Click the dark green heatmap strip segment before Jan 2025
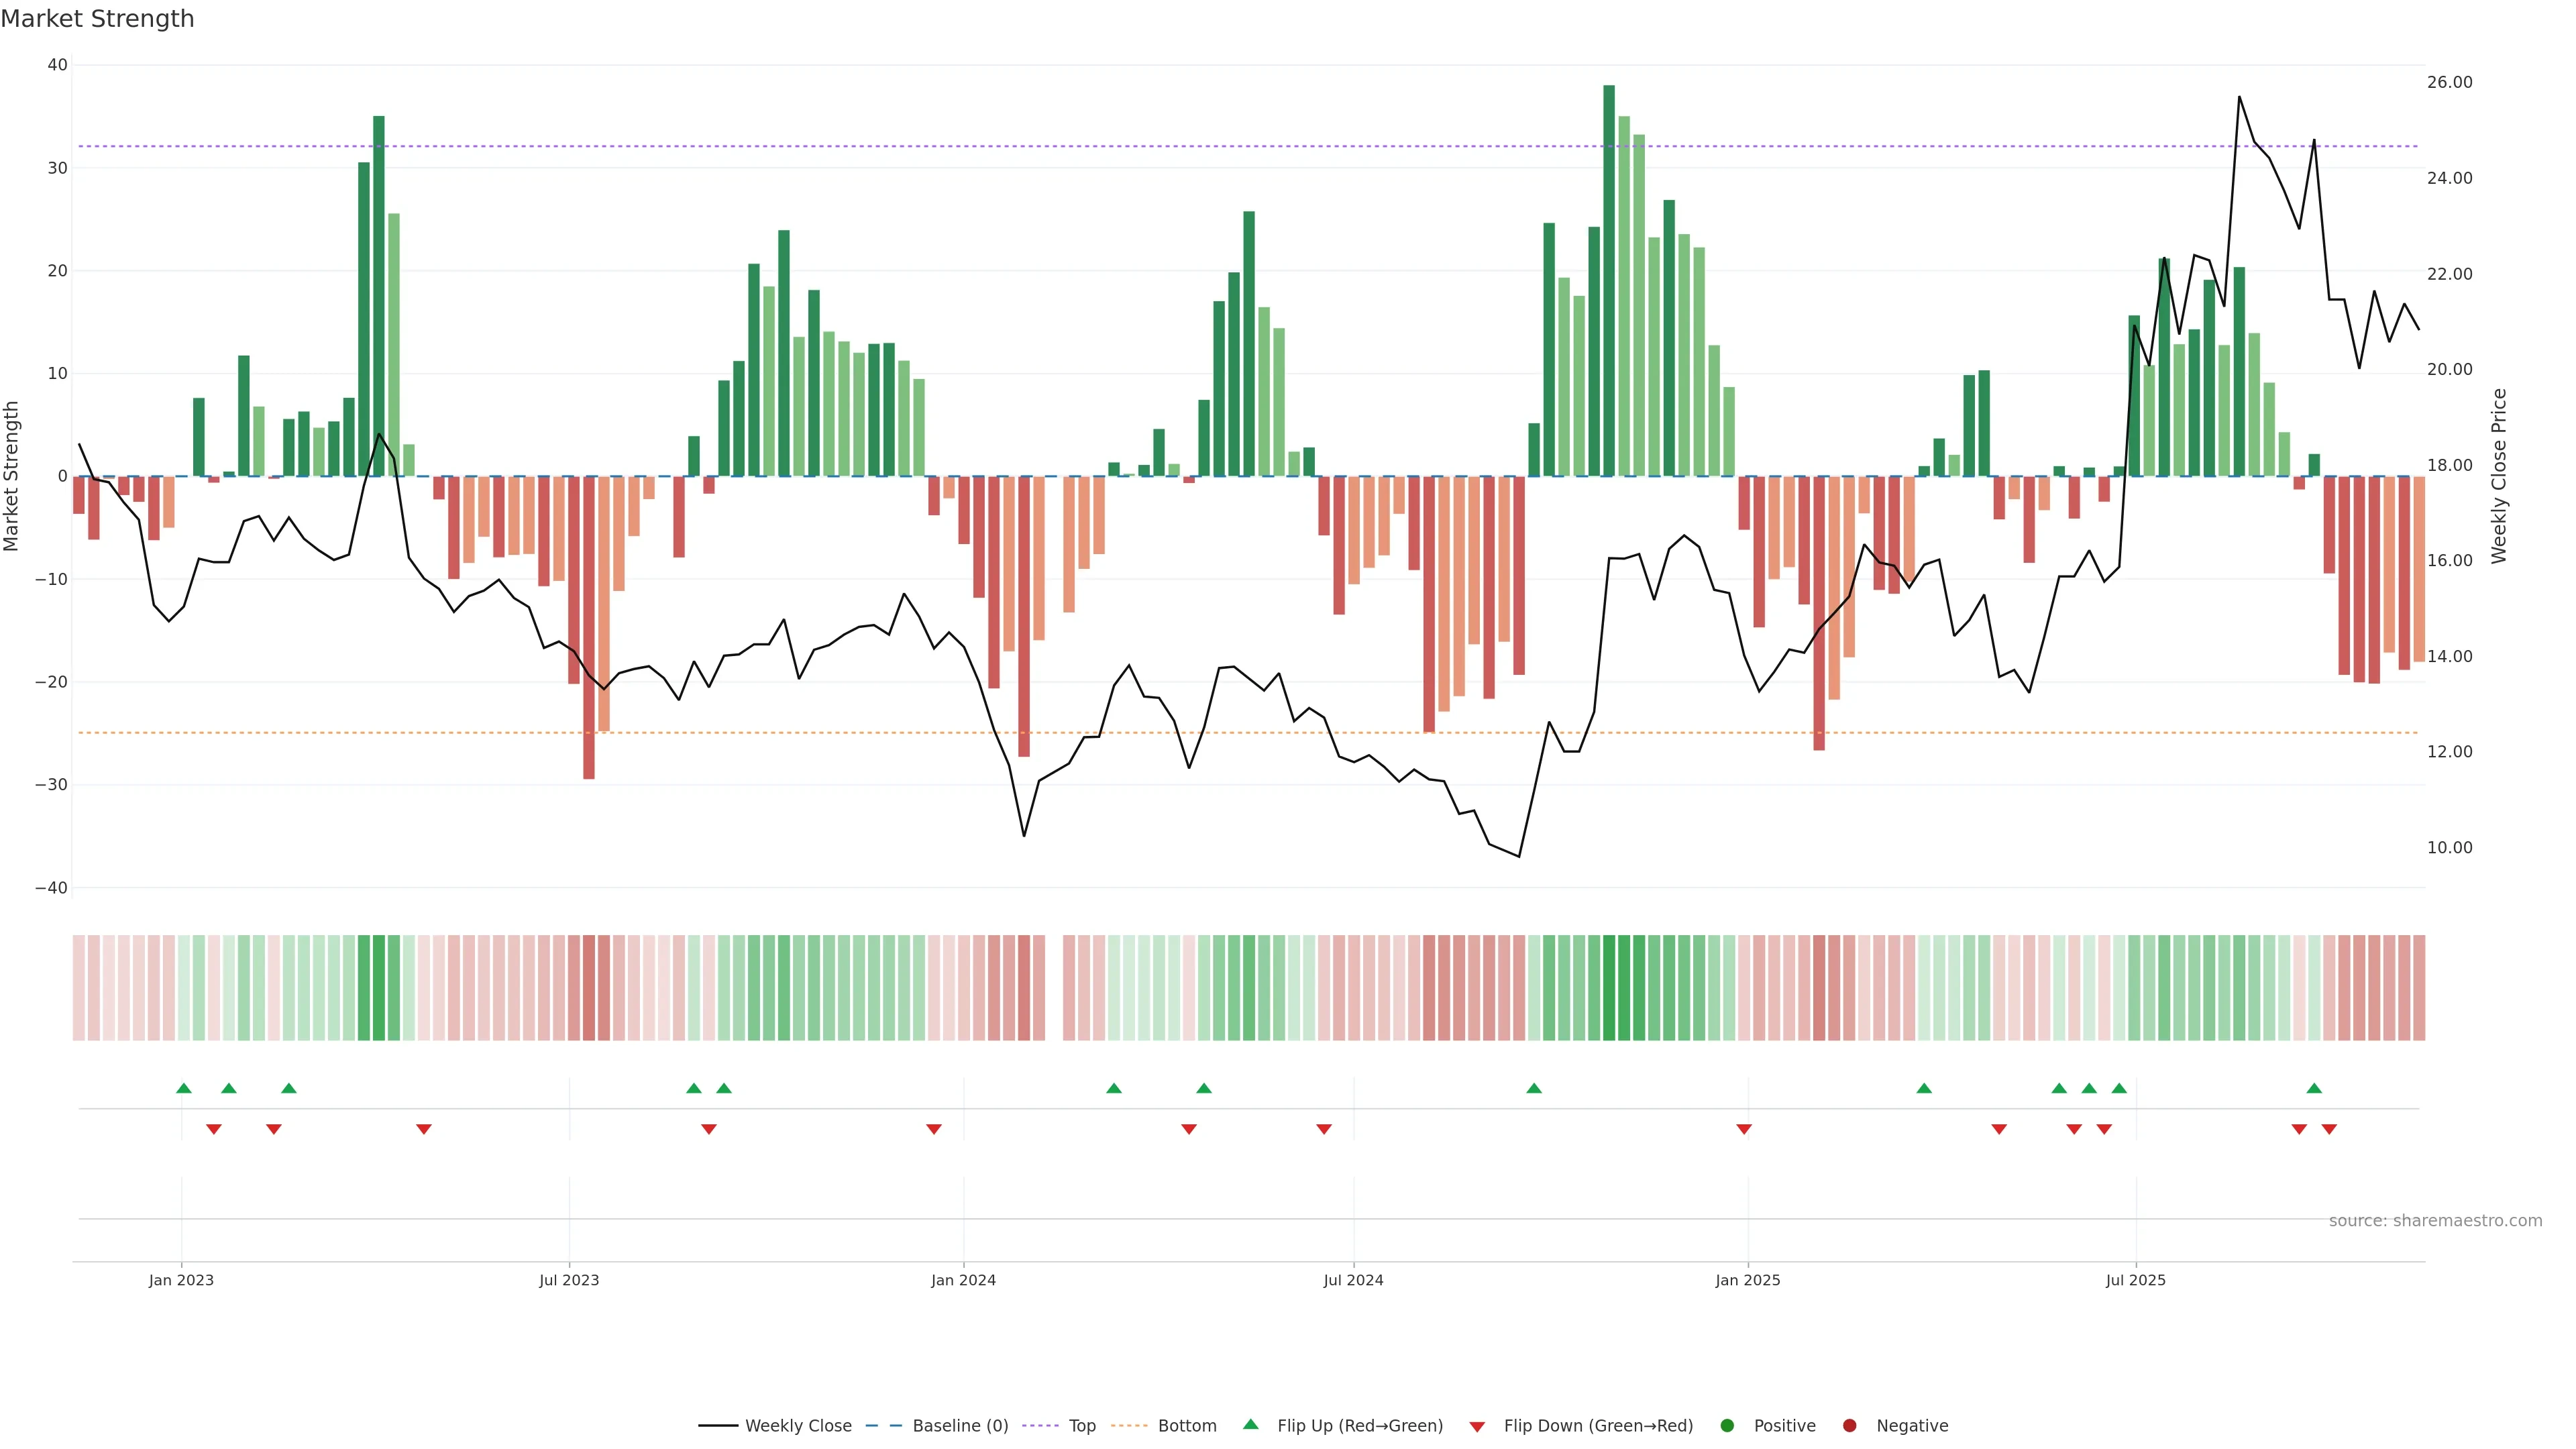The width and height of the screenshot is (2576, 1449). point(1609,987)
